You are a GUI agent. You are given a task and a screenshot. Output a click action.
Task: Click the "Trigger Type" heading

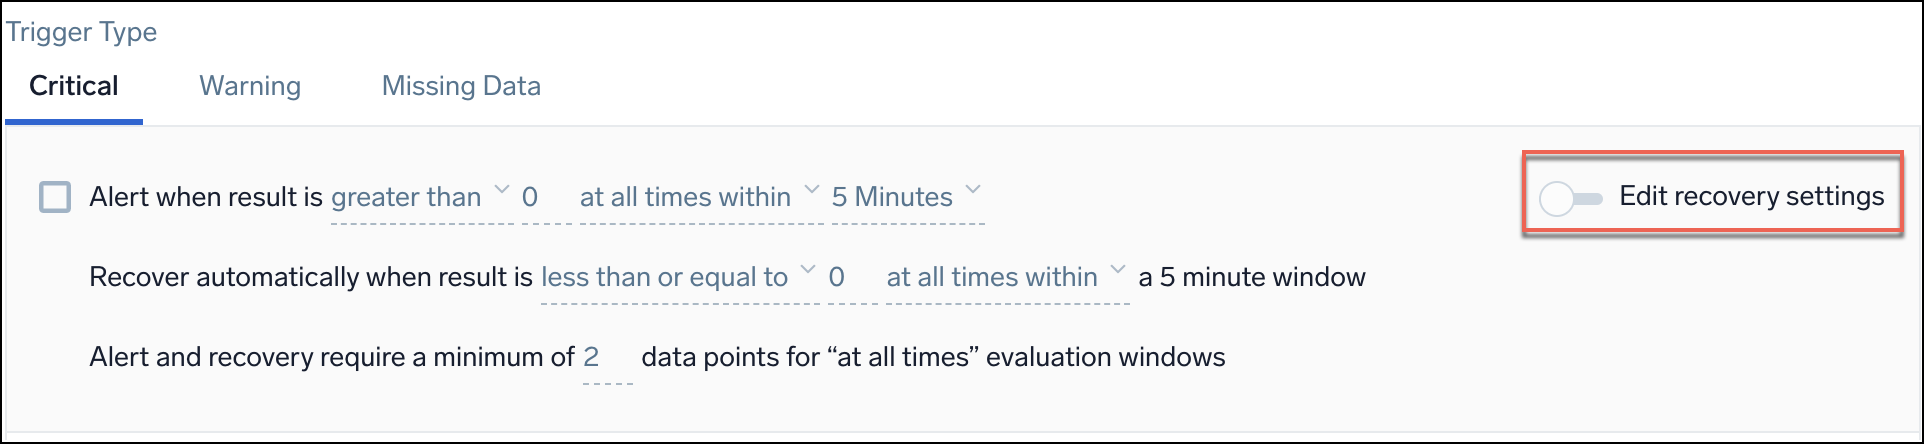[82, 32]
